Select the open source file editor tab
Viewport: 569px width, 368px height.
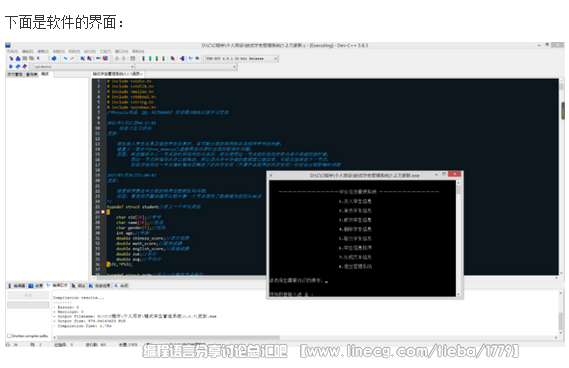pyautogui.click(x=118, y=74)
